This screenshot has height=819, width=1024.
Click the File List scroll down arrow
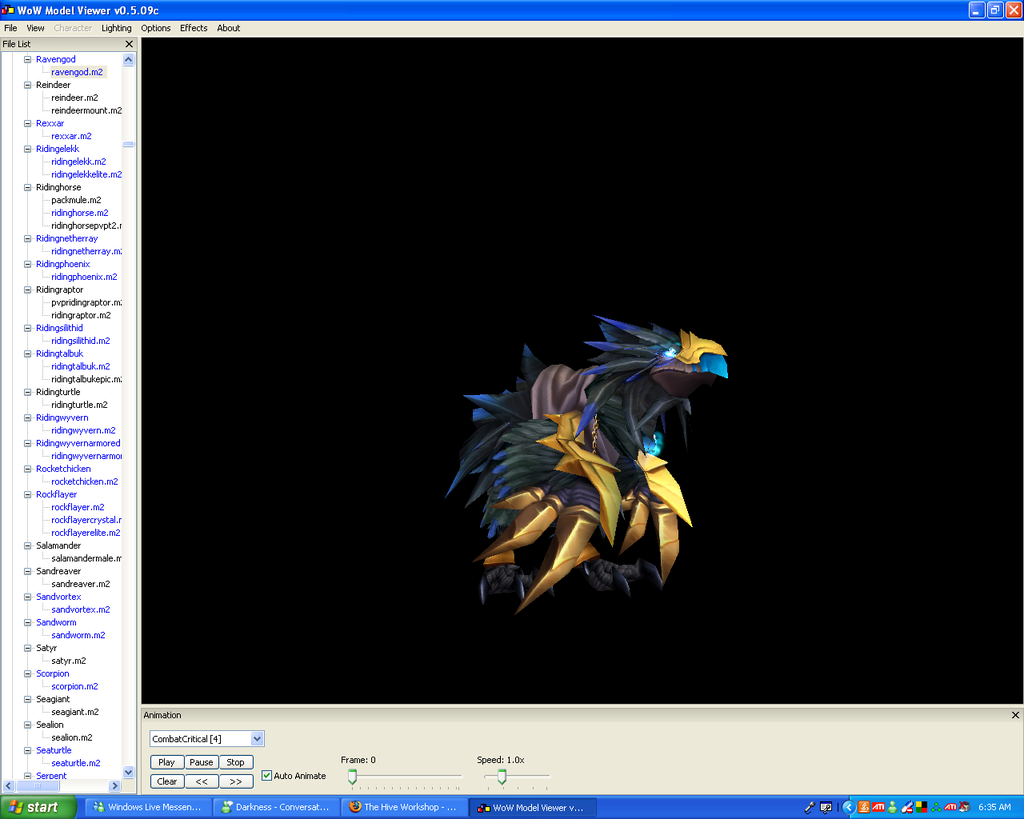(129, 772)
